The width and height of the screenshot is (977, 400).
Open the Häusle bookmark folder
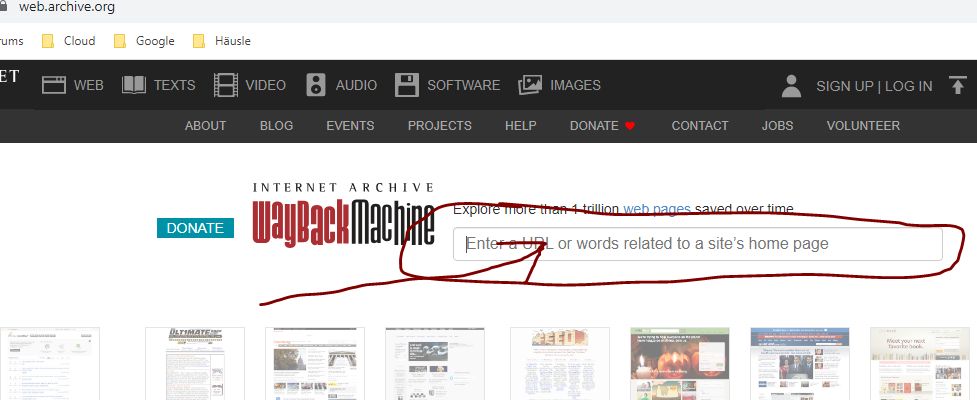[222, 41]
